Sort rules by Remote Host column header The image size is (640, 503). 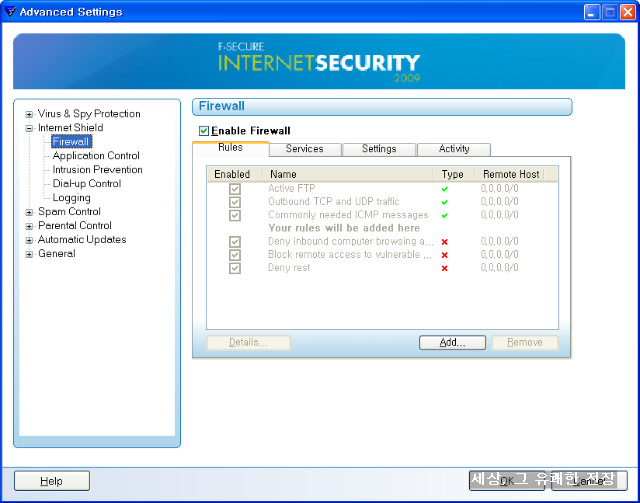click(509, 174)
